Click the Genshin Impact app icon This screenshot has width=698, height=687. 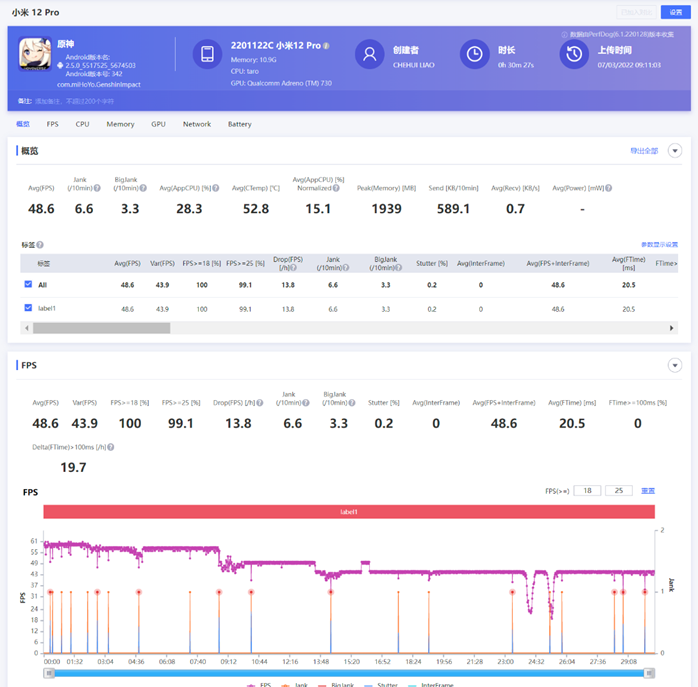(35, 54)
